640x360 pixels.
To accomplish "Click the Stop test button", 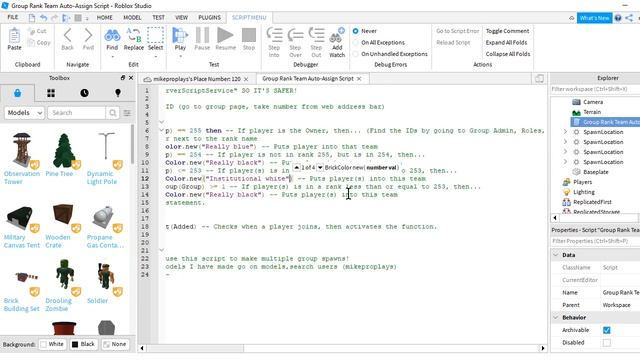I will (x=249, y=36).
